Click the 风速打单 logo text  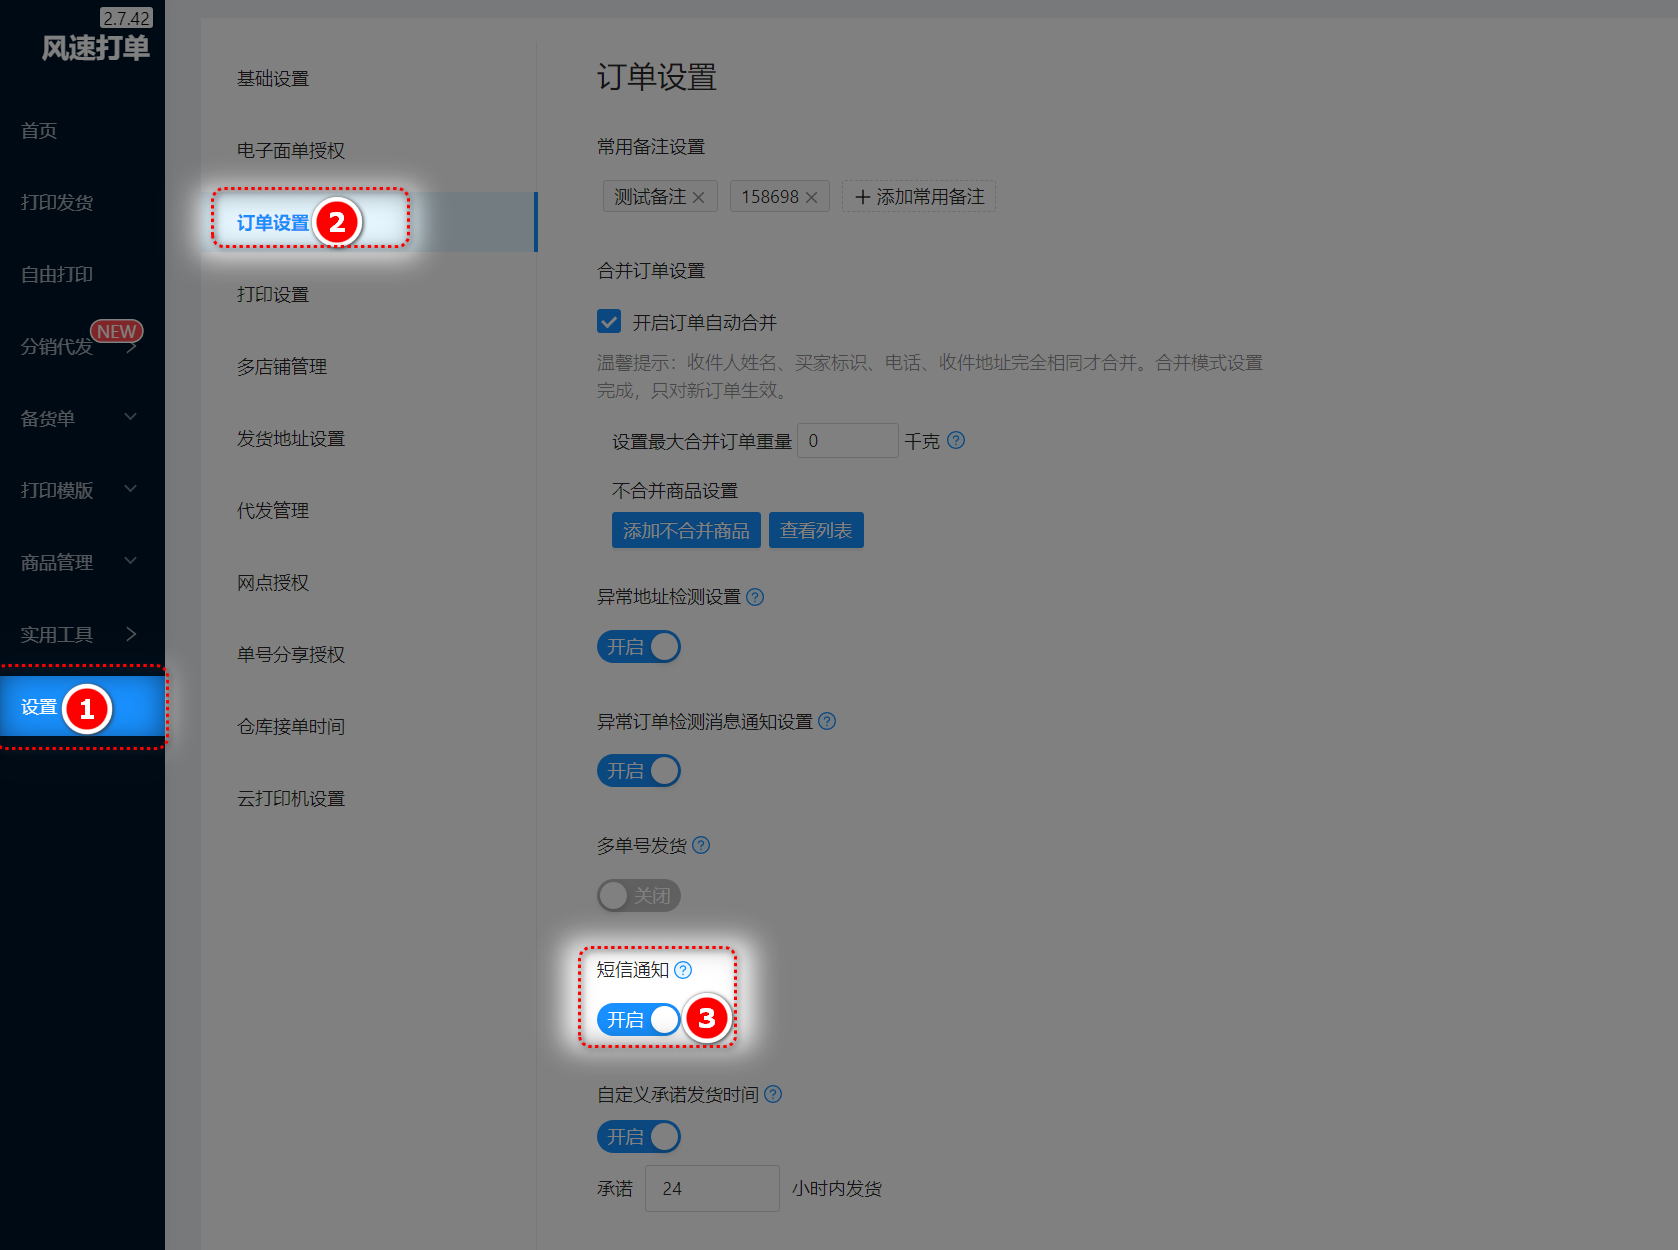coord(96,48)
